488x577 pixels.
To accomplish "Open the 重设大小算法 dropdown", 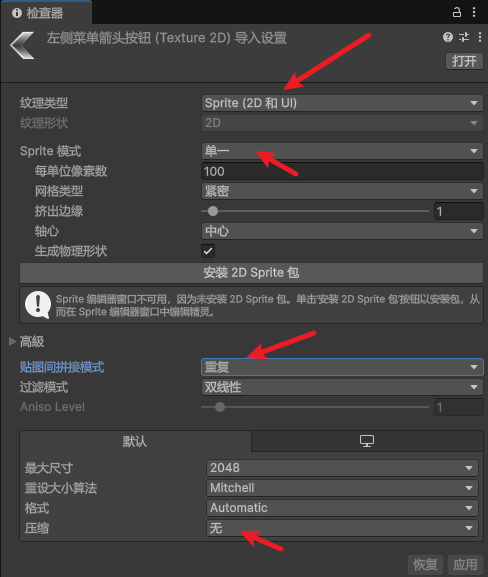I will click(x=342, y=488).
